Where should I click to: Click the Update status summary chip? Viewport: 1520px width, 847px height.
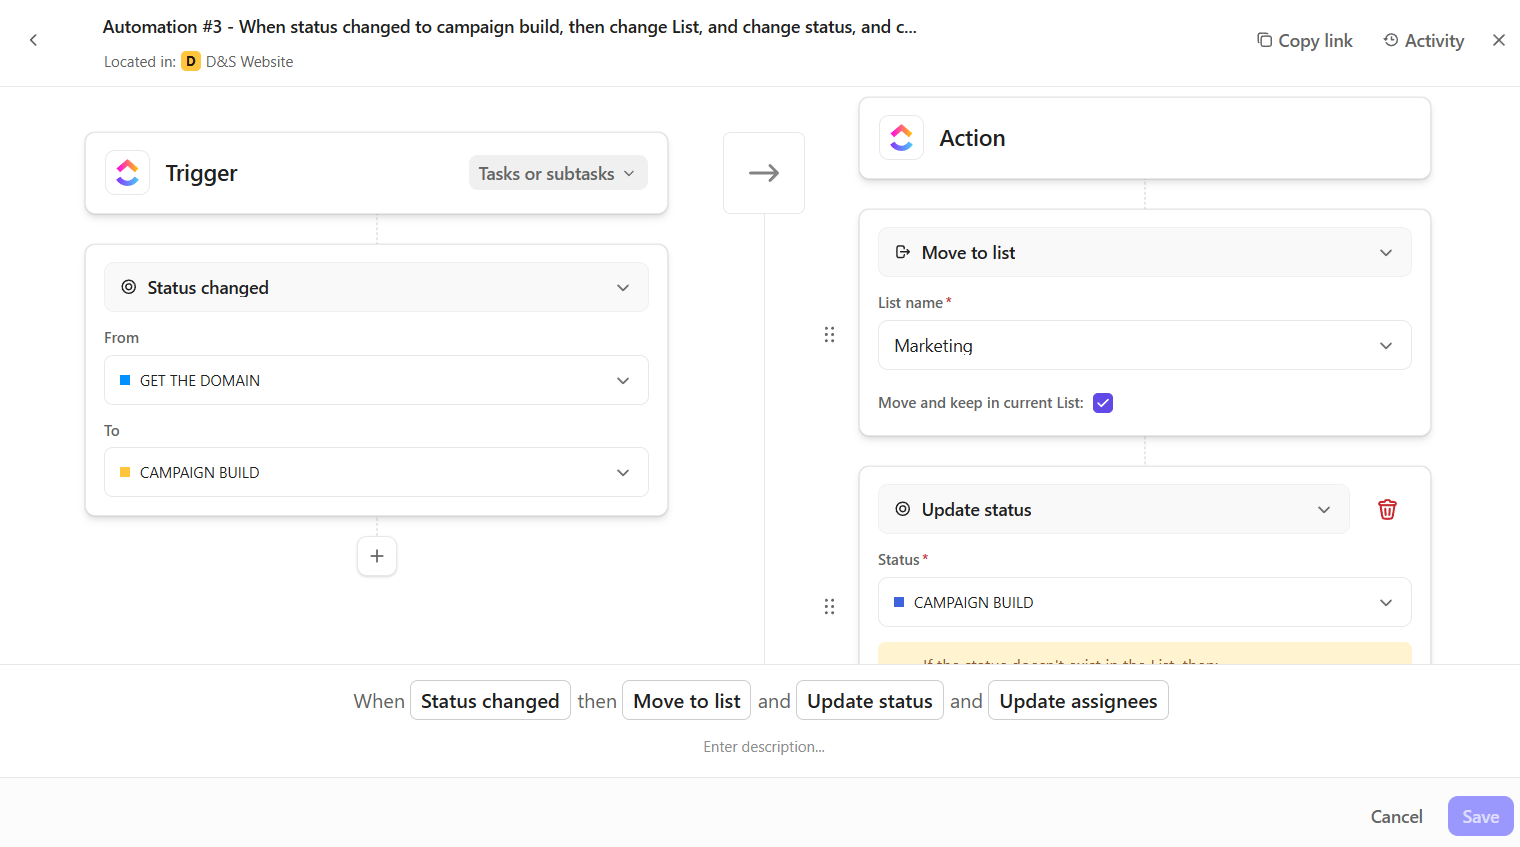870,701
